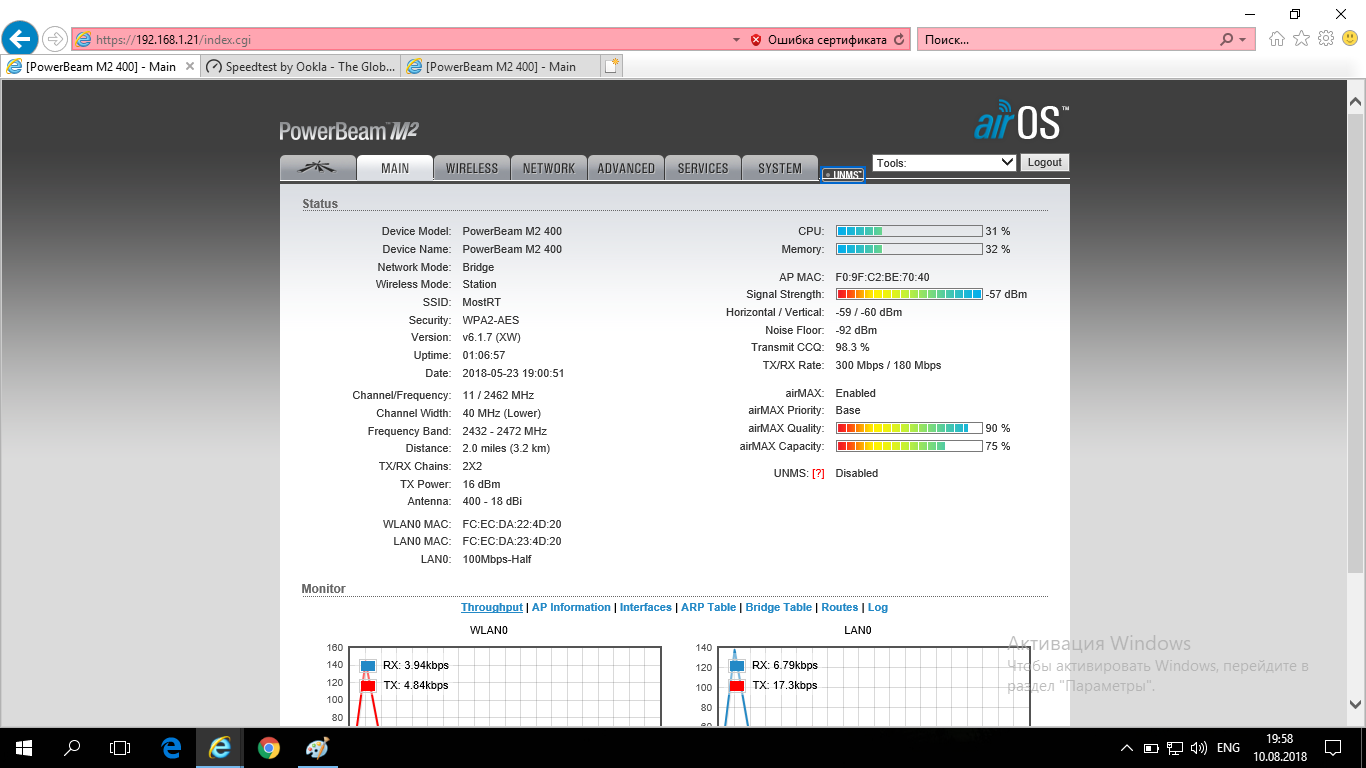The width and height of the screenshot is (1366, 768).
Task: Click the Logout button
Action: [x=1045, y=162]
